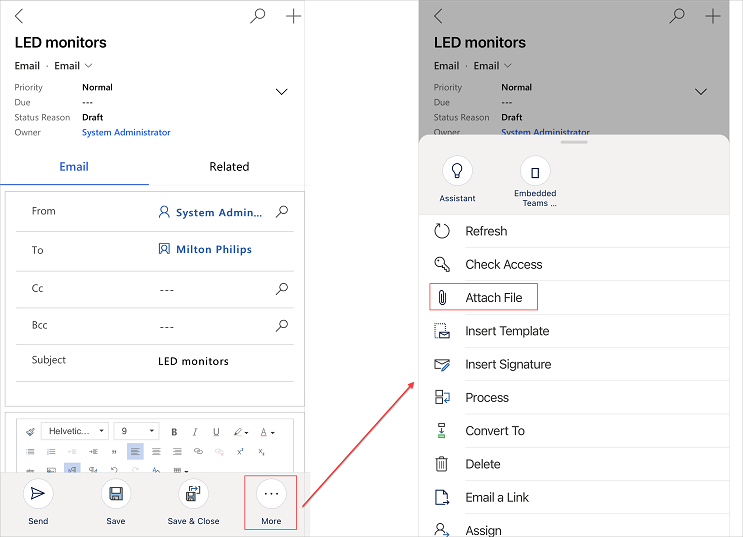
Task: Open the More commands ellipsis
Action: pos(271,493)
